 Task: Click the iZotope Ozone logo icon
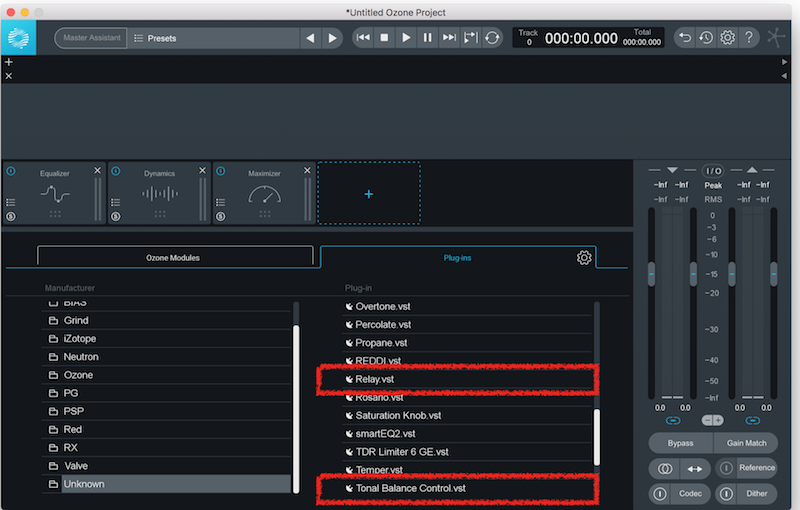tap(18, 38)
